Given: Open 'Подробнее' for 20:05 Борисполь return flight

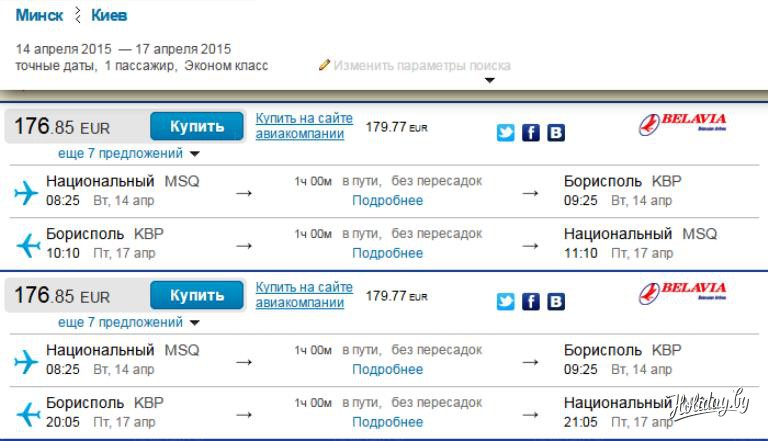Looking at the screenshot, I should [387, 422].
